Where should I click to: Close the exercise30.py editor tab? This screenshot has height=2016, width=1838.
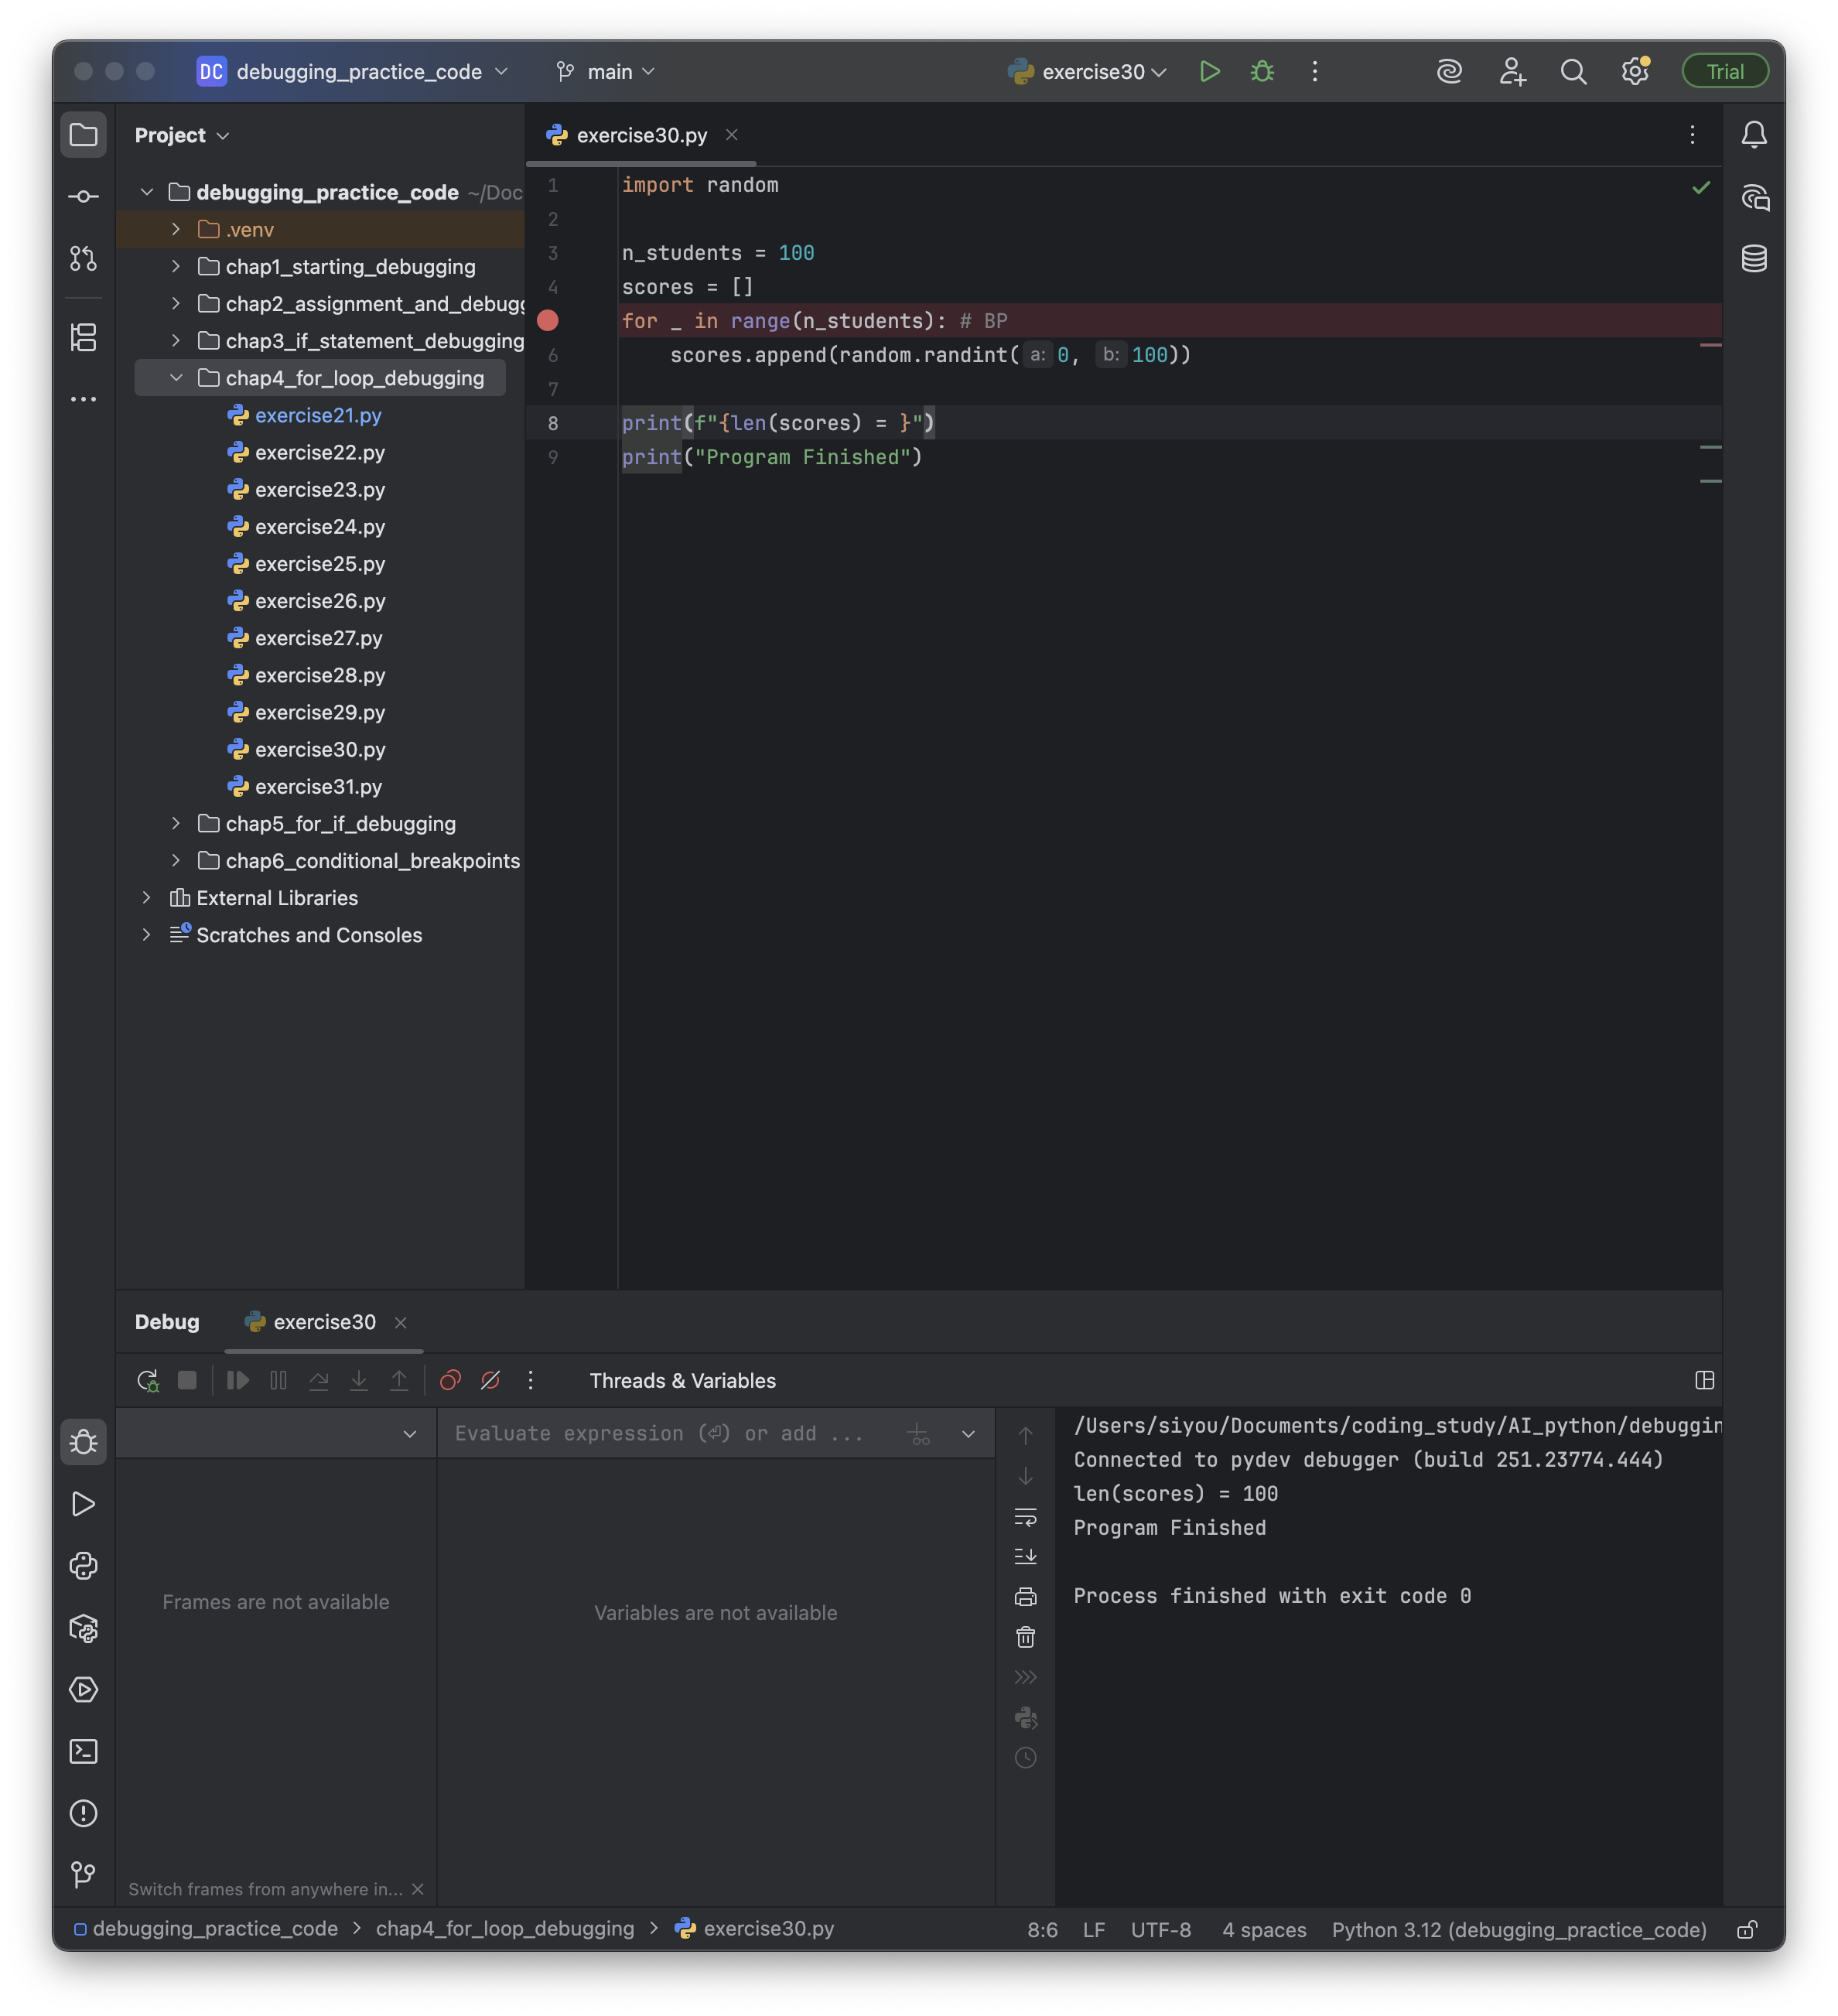tap(731, 135)
